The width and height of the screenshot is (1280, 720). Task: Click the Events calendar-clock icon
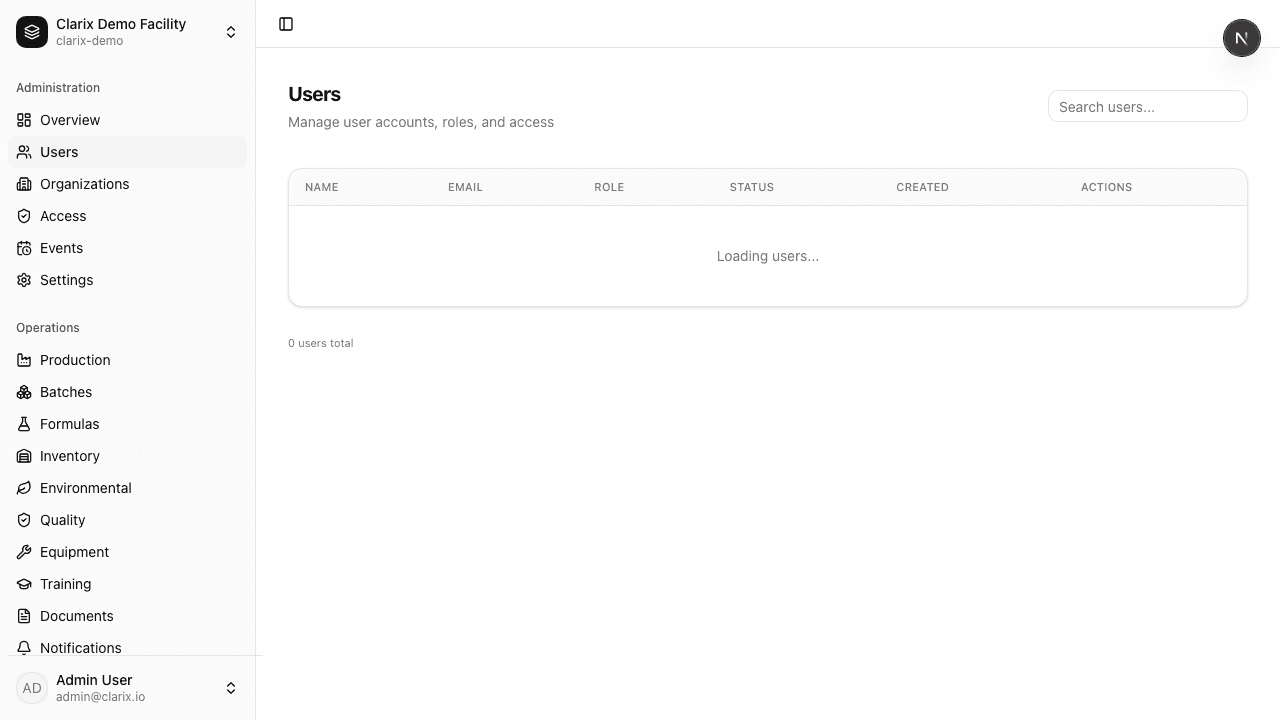click(24, 248)
